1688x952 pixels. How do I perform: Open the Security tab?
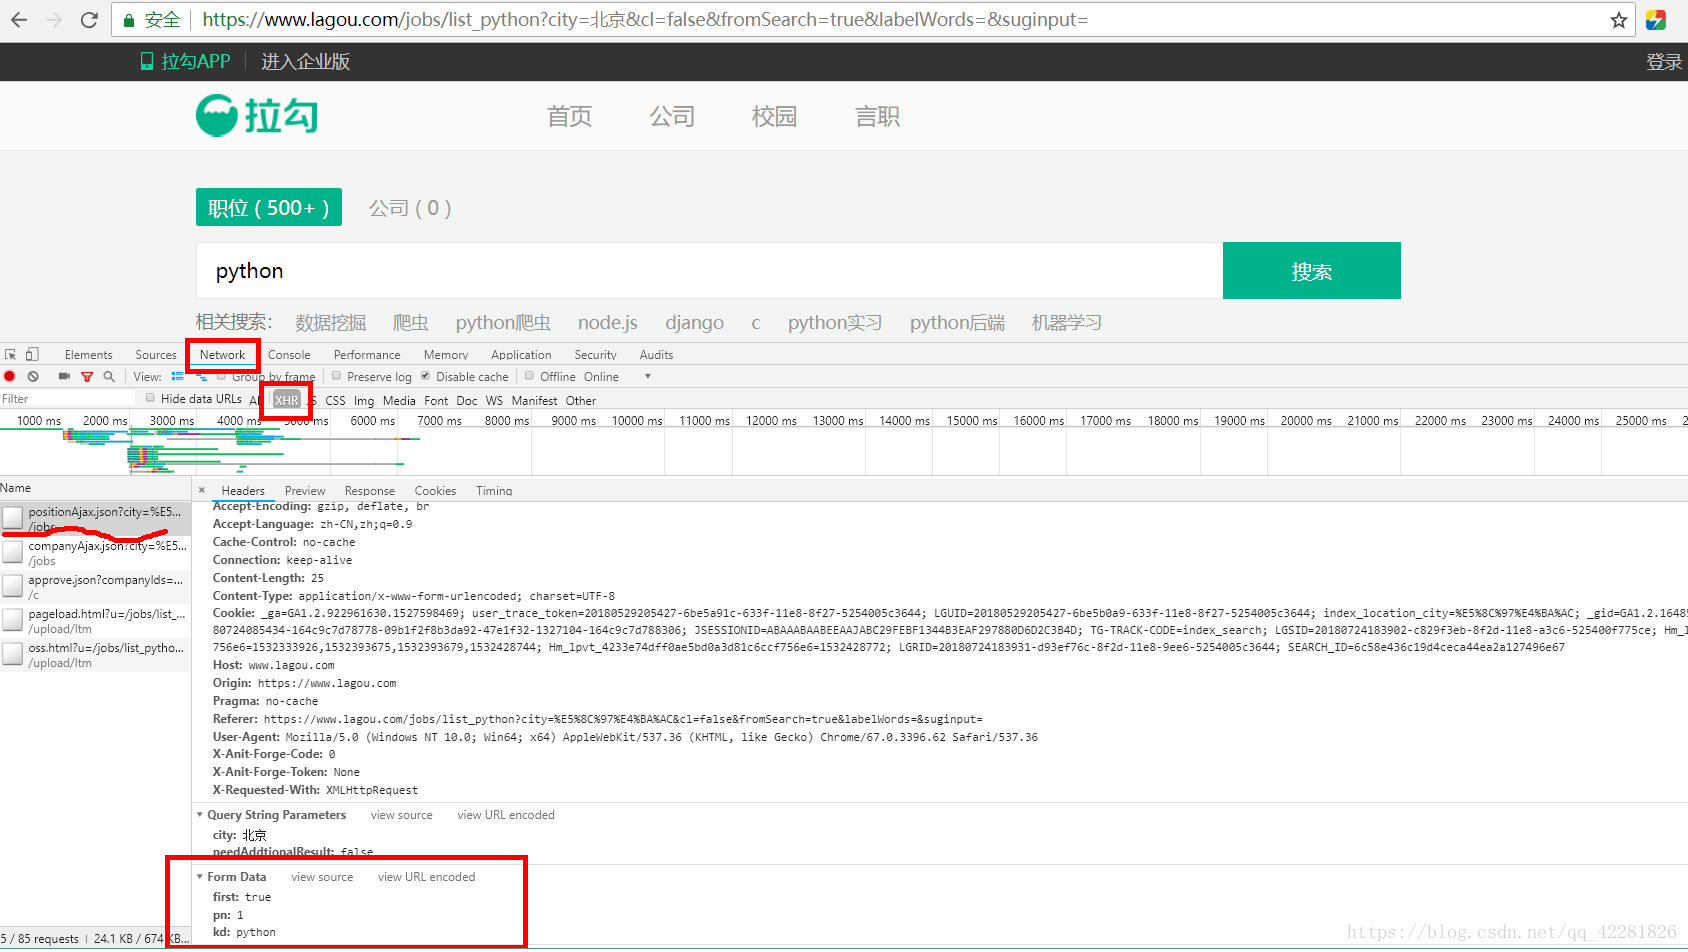(595, 355)
